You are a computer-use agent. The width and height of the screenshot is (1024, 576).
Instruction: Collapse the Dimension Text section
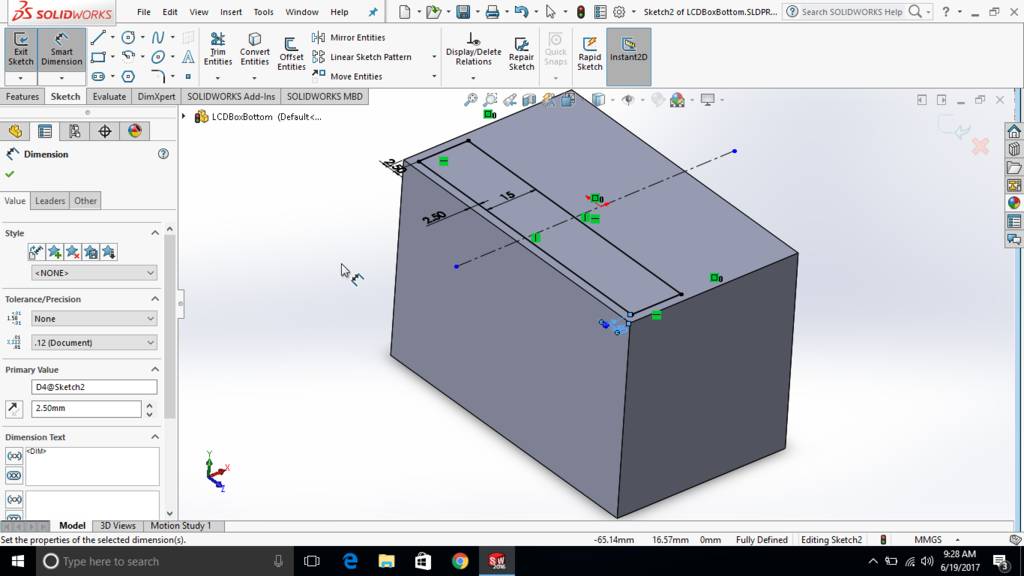coord(155,437)
